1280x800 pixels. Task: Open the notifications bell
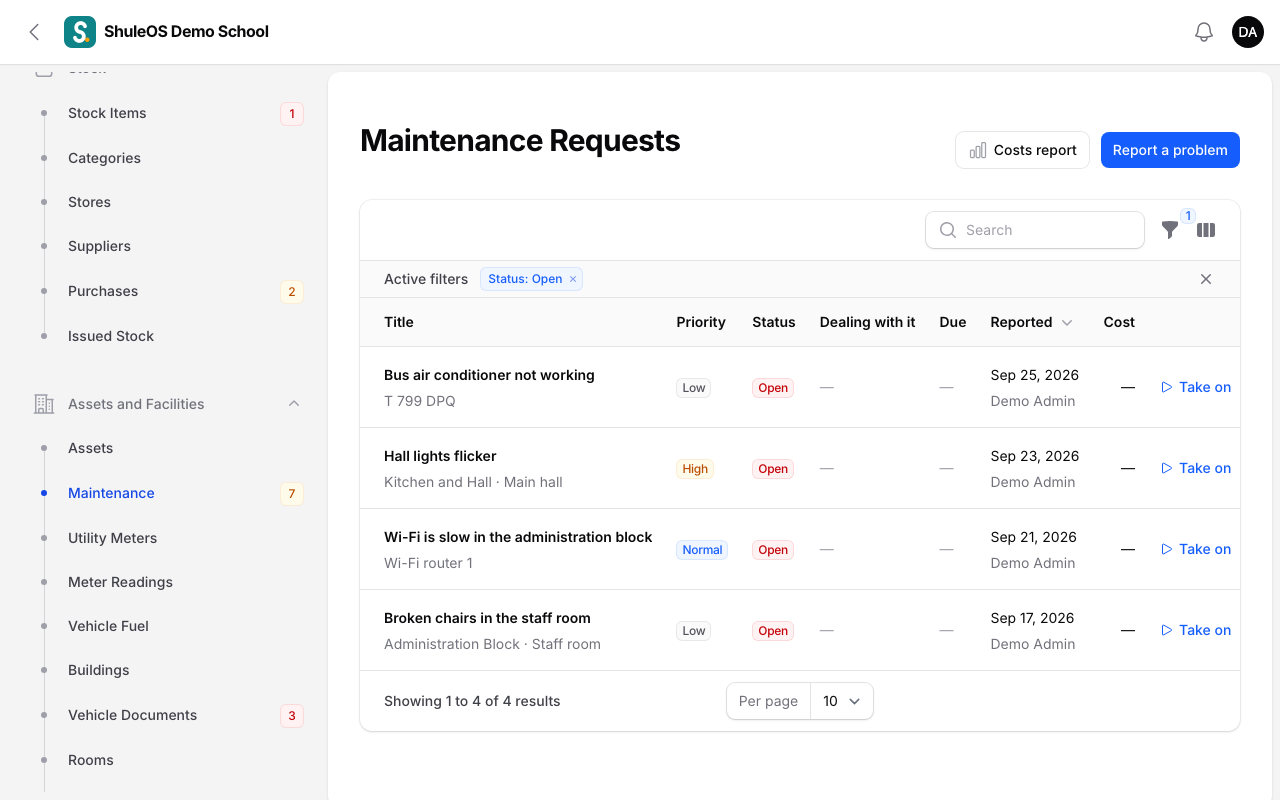pos(1204,32)
